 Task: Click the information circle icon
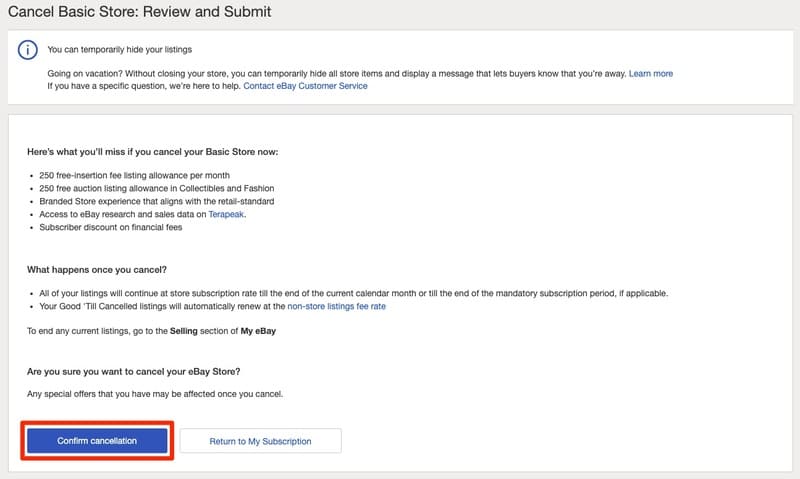28,50
